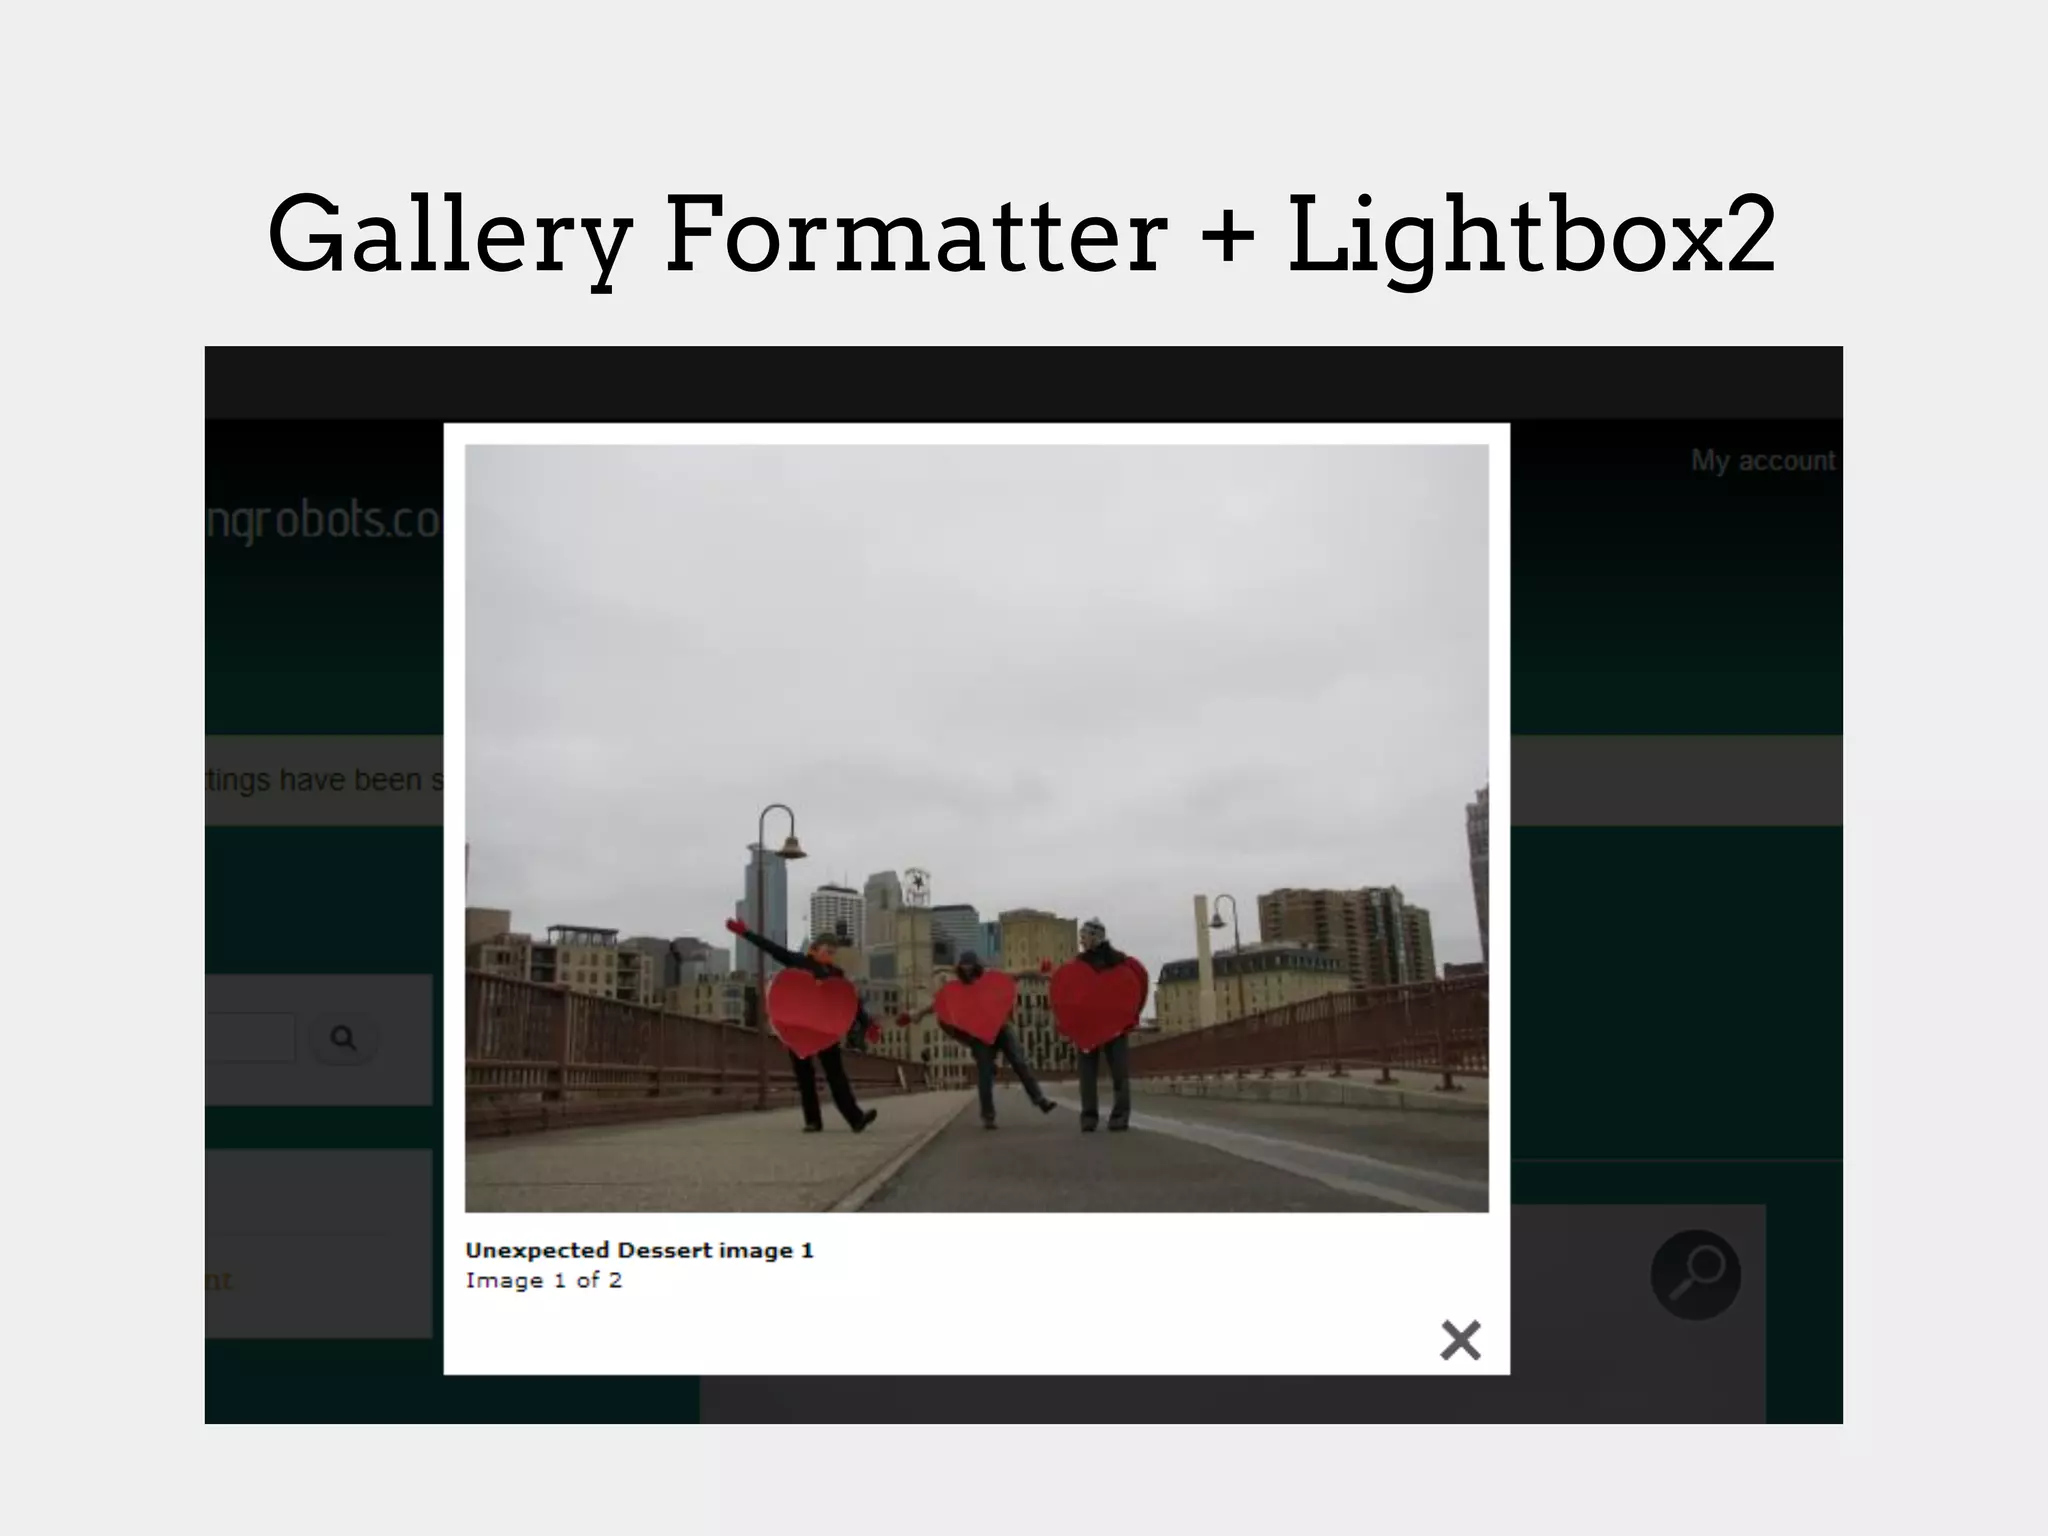Click the 'Image 1 of 2' counter text
Image resolution: width=2048 pixels, height=1536 pixels.
coord(543,1280)
